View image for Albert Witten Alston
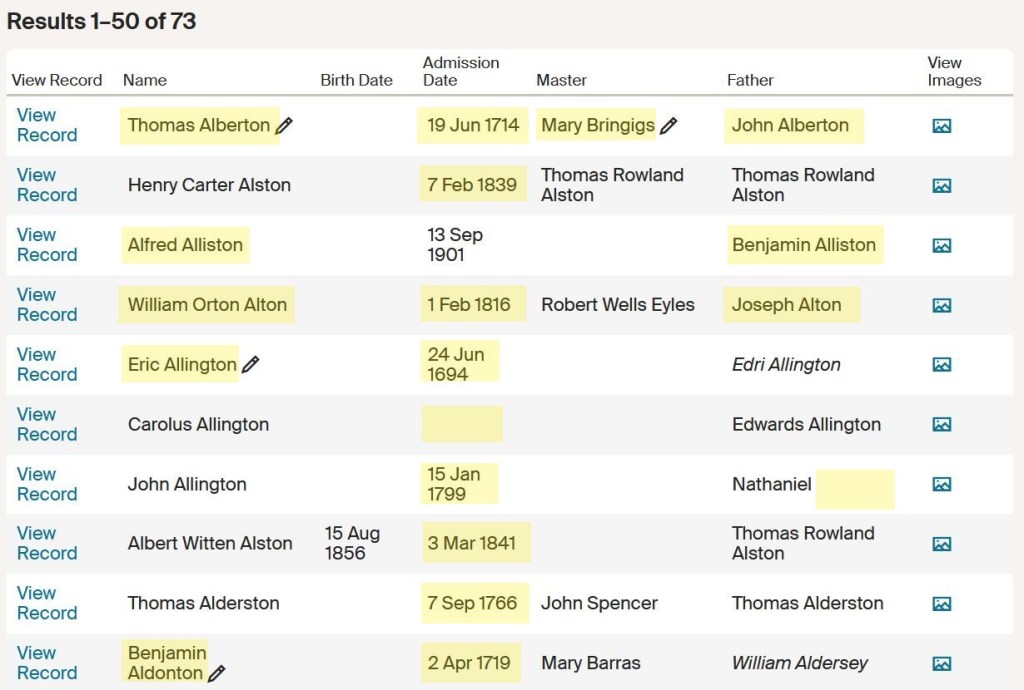Image resolution: width=1024 pixels, height=690 pixels. tap(941, 544)
